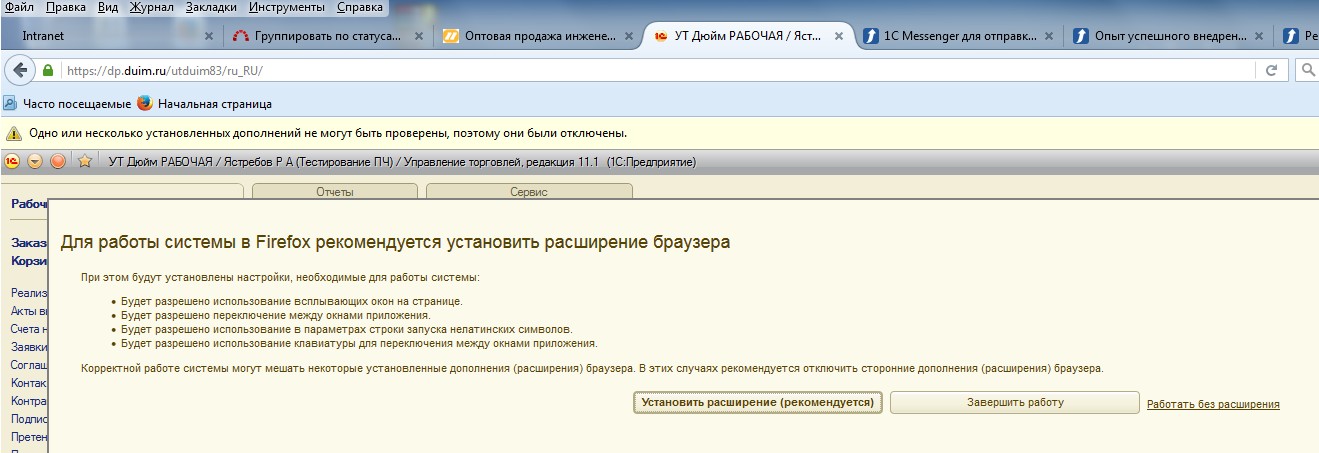Switch to Группировать по статуса tab
Image resolution: width=1319 pixels, height=453 pixels.
(327, 36)
